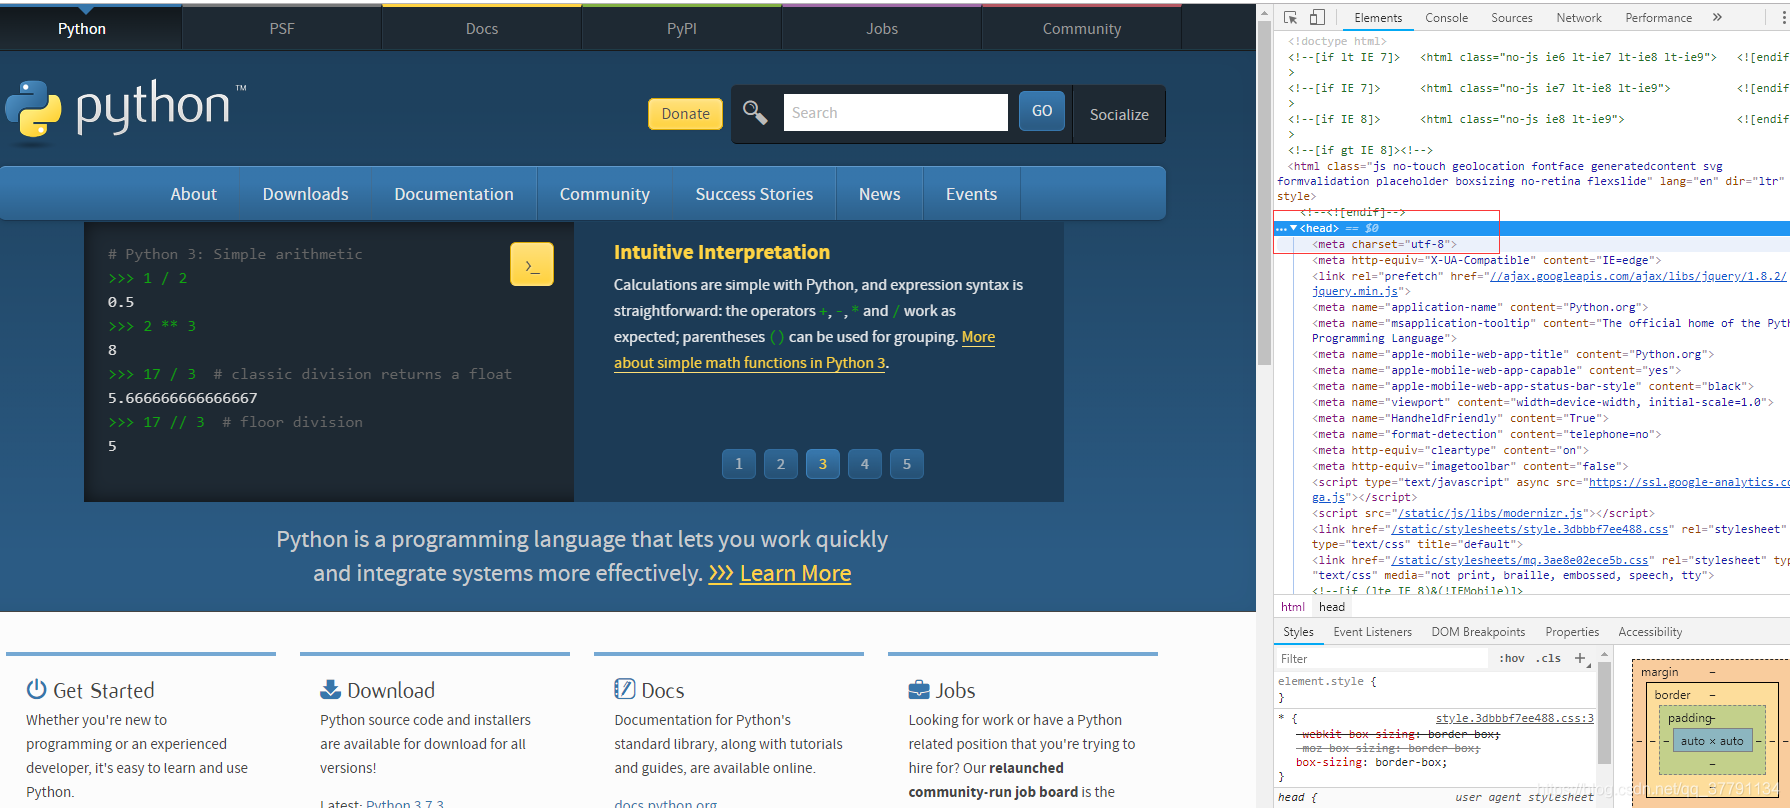Click the element.style rule
The height and width of the screenshot is (808, 1790).
point(1327,681)
